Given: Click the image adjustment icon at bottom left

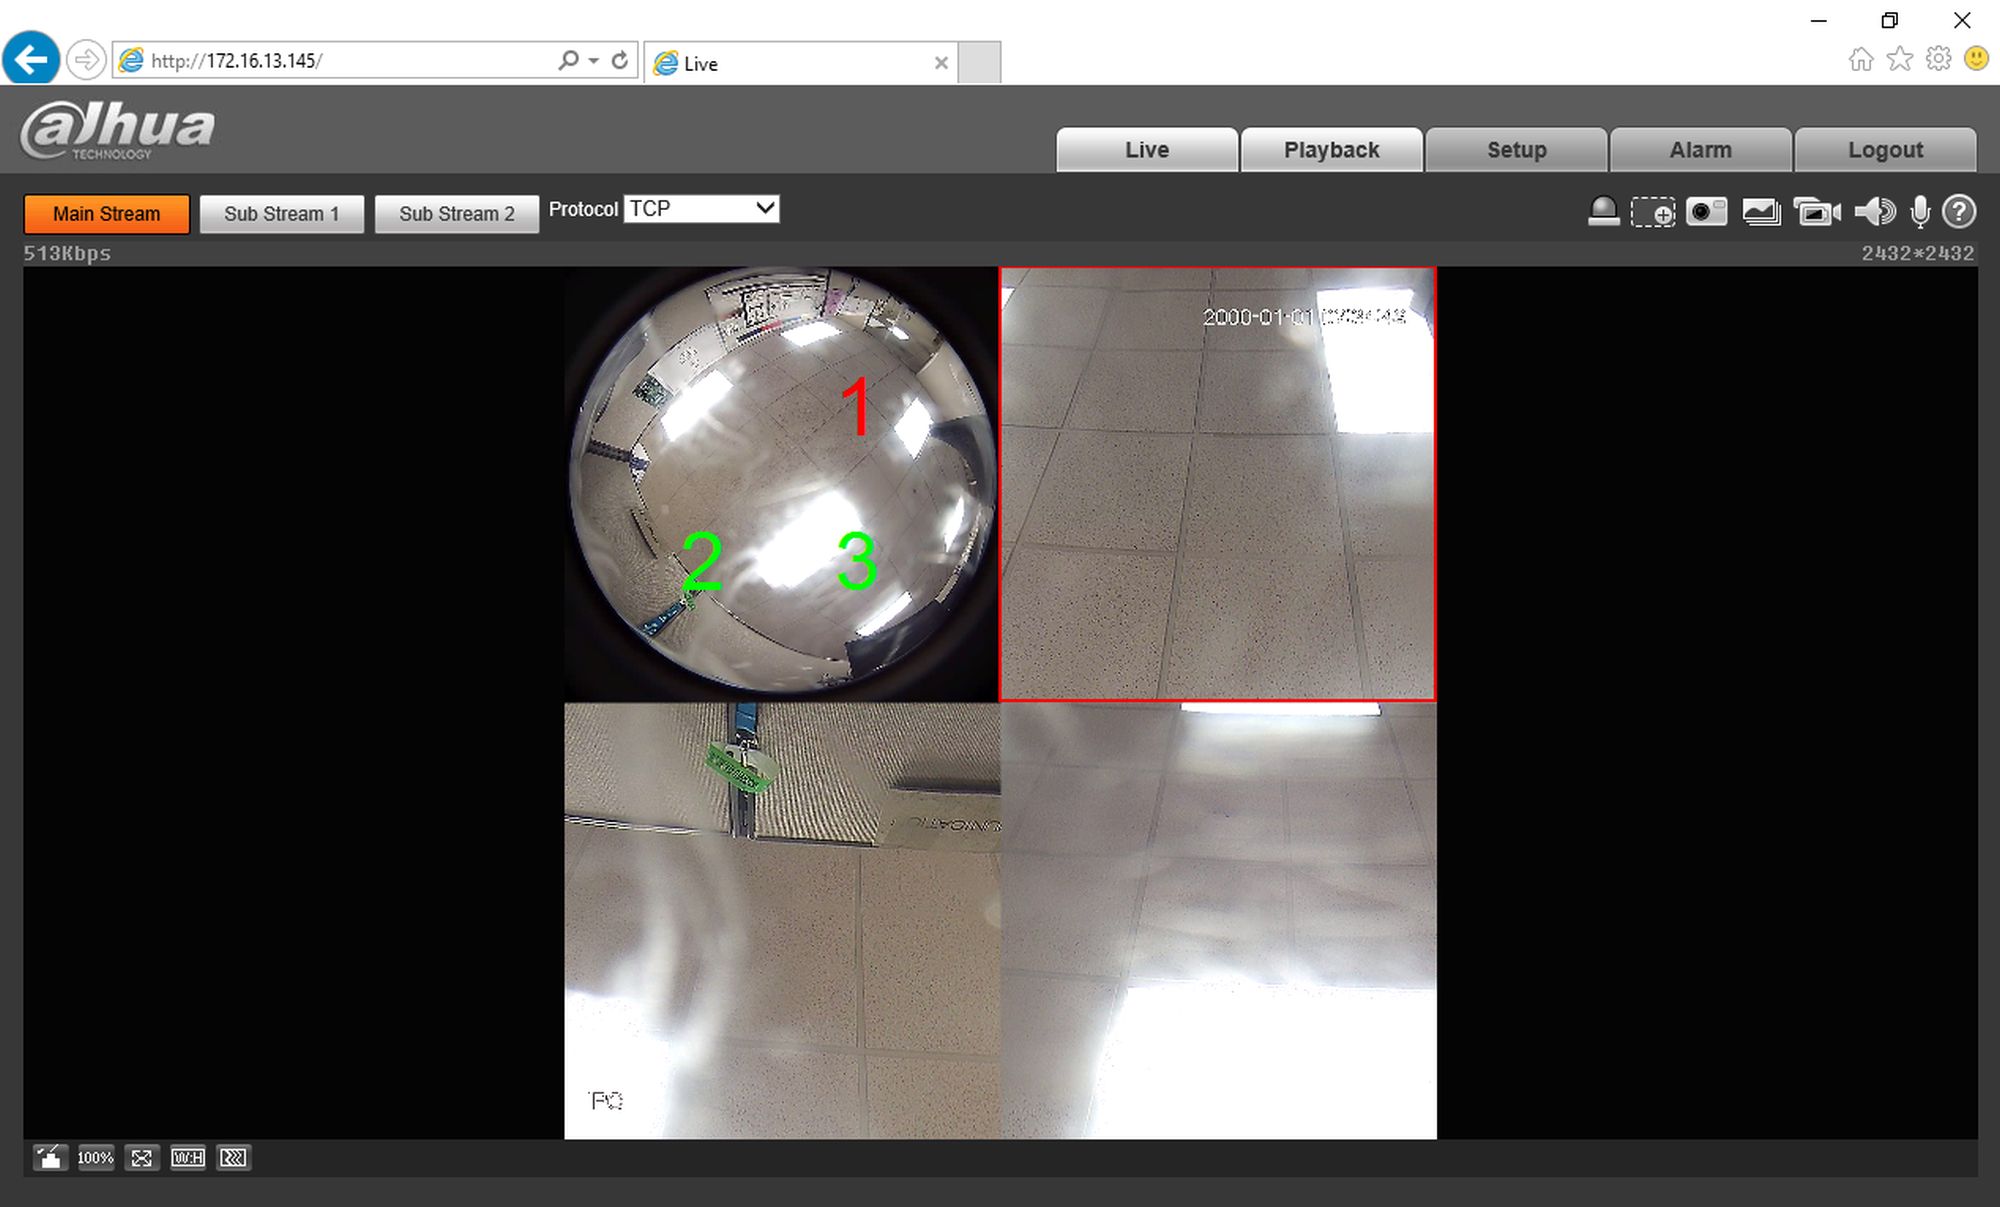Looking at the screenshot, I should [49, 1158].
